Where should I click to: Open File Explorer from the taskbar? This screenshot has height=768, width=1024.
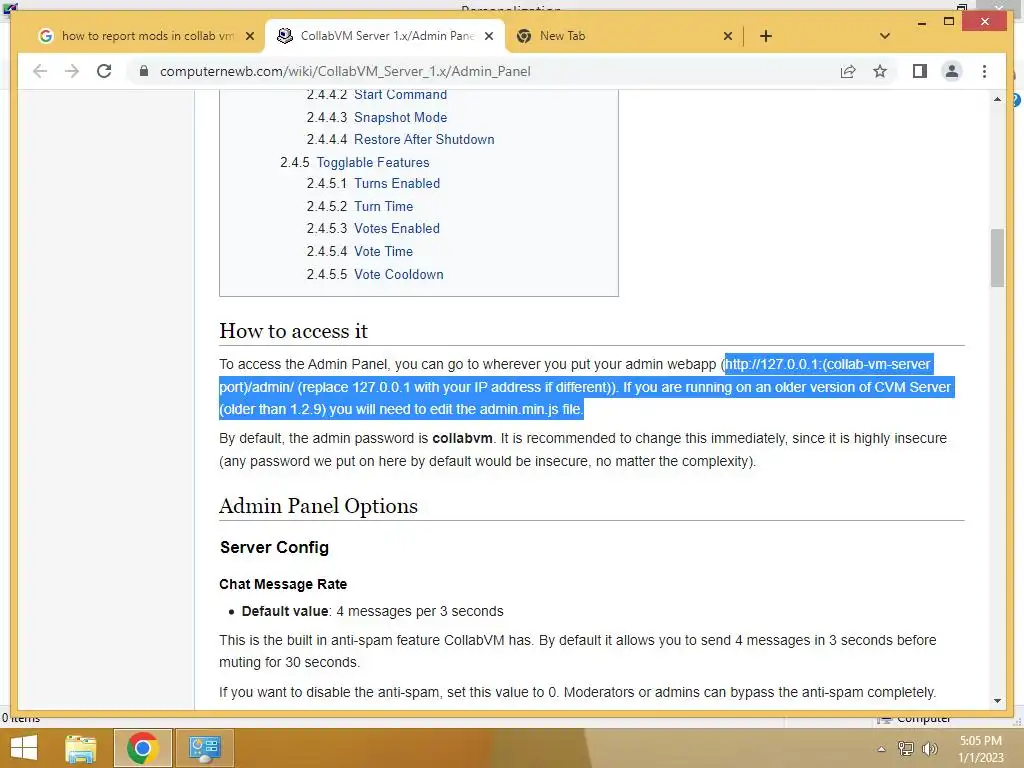[x=81, y=748]
